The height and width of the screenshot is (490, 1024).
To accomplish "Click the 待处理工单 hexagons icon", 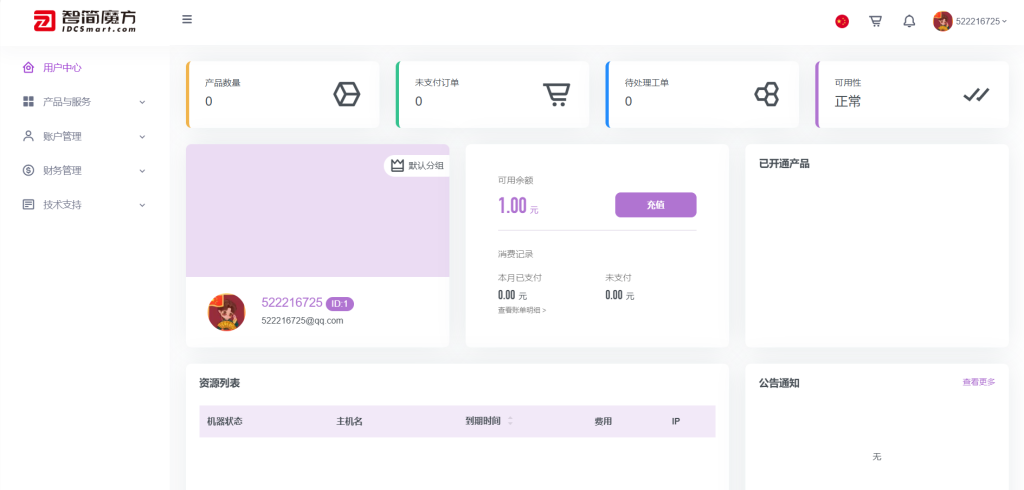I will click(x=767, y=95).
